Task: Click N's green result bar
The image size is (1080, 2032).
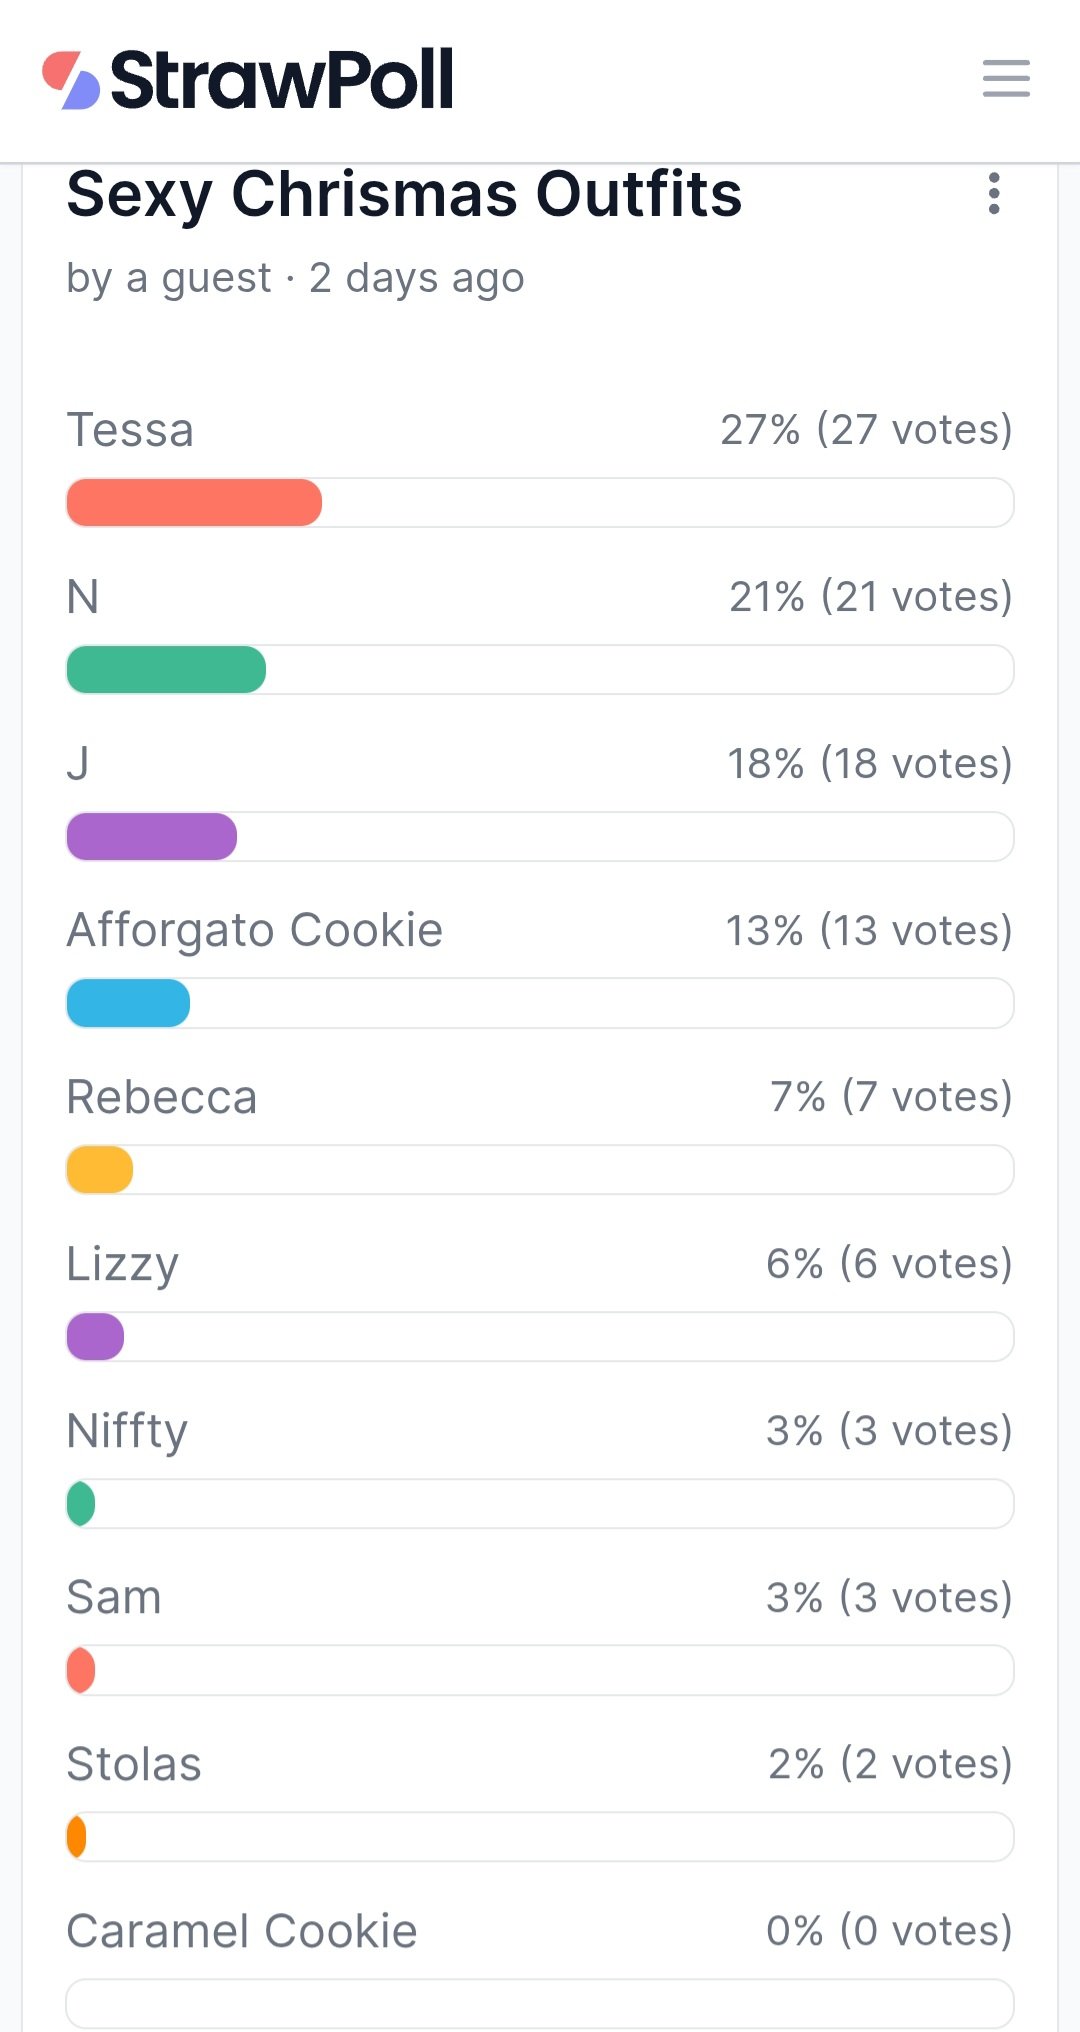Action: tap(166, 669)
